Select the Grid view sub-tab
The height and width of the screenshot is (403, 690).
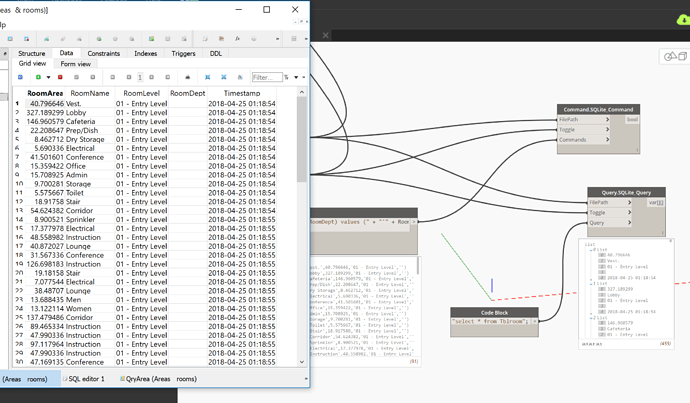pyautogui.click(x=32, y=63)
